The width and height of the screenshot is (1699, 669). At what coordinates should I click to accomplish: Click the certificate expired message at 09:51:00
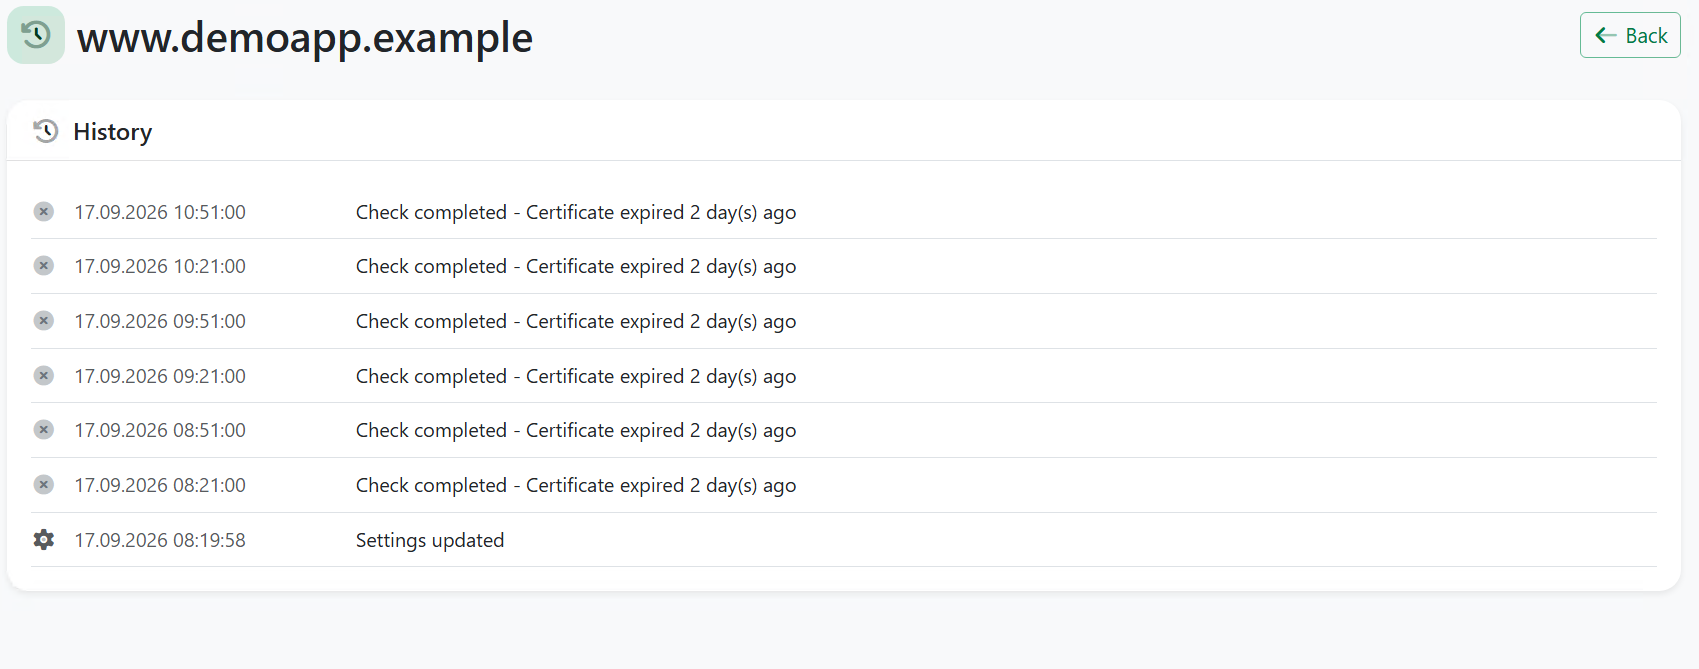pyautogui.click(x=576, y=321)
